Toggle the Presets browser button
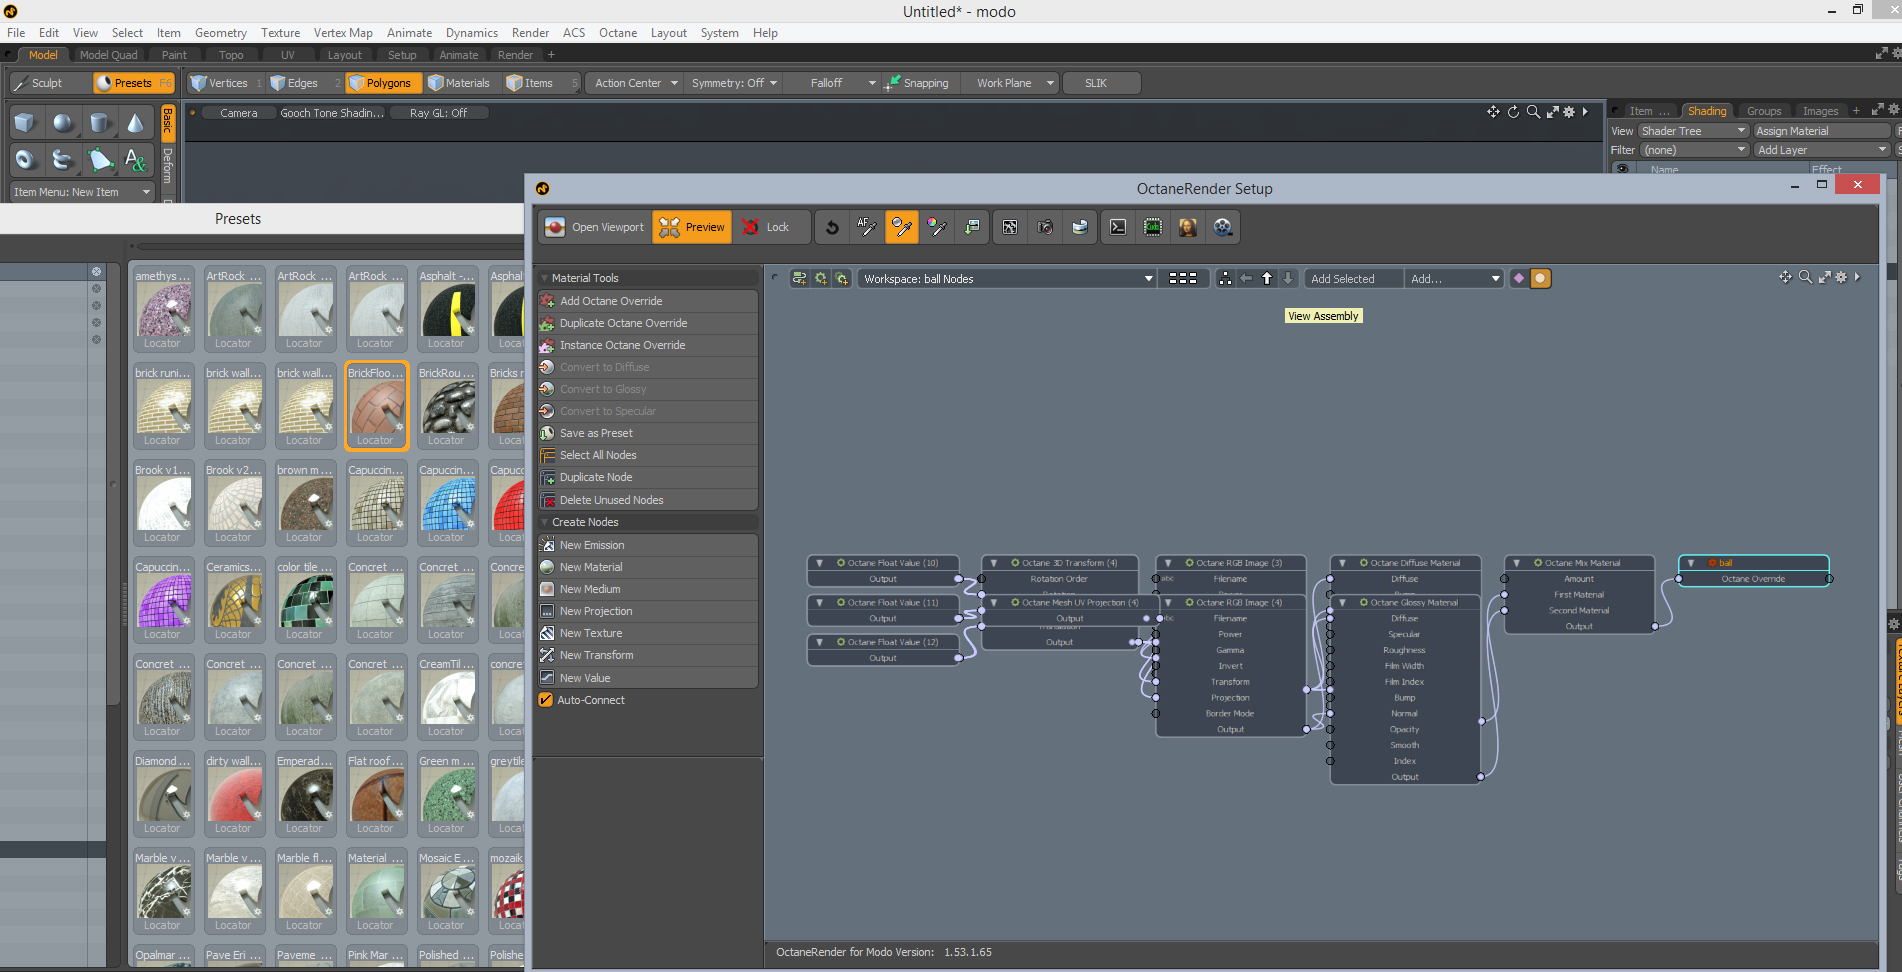 tap(133, 83)
